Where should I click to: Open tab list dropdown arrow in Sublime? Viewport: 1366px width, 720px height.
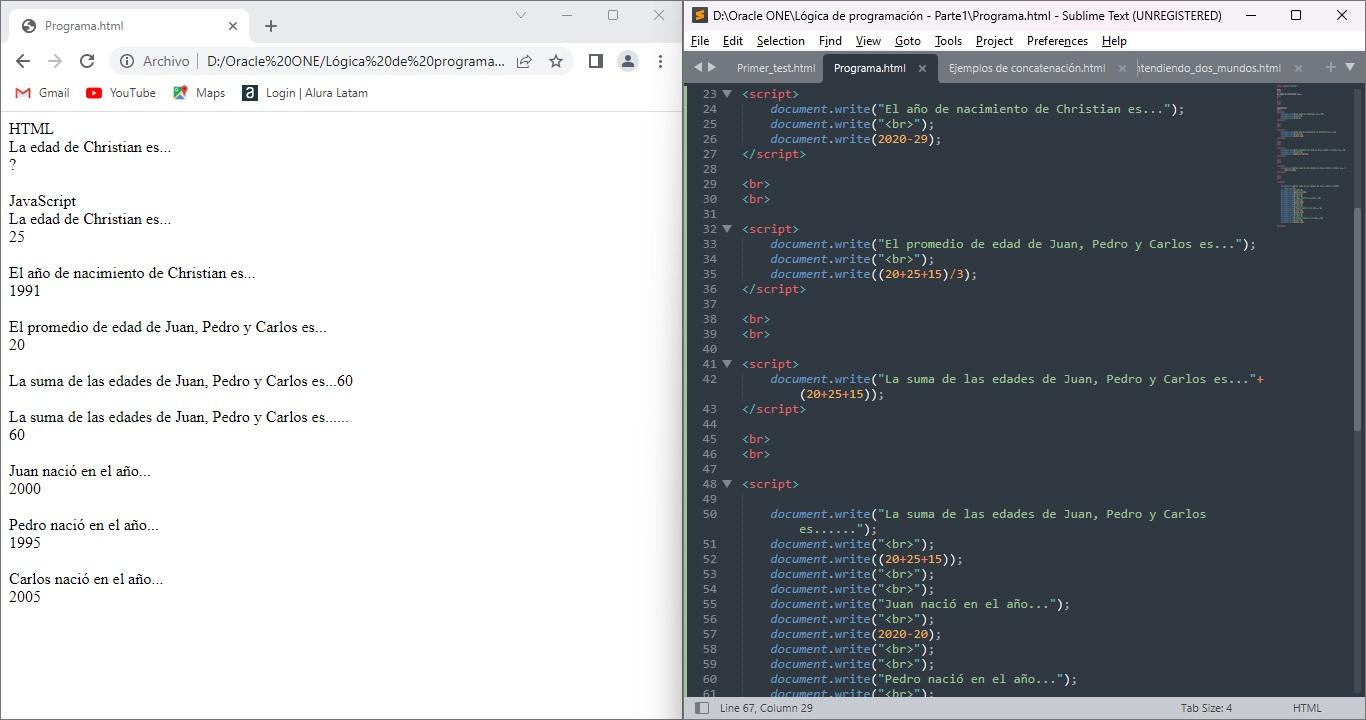point(1350,67)
